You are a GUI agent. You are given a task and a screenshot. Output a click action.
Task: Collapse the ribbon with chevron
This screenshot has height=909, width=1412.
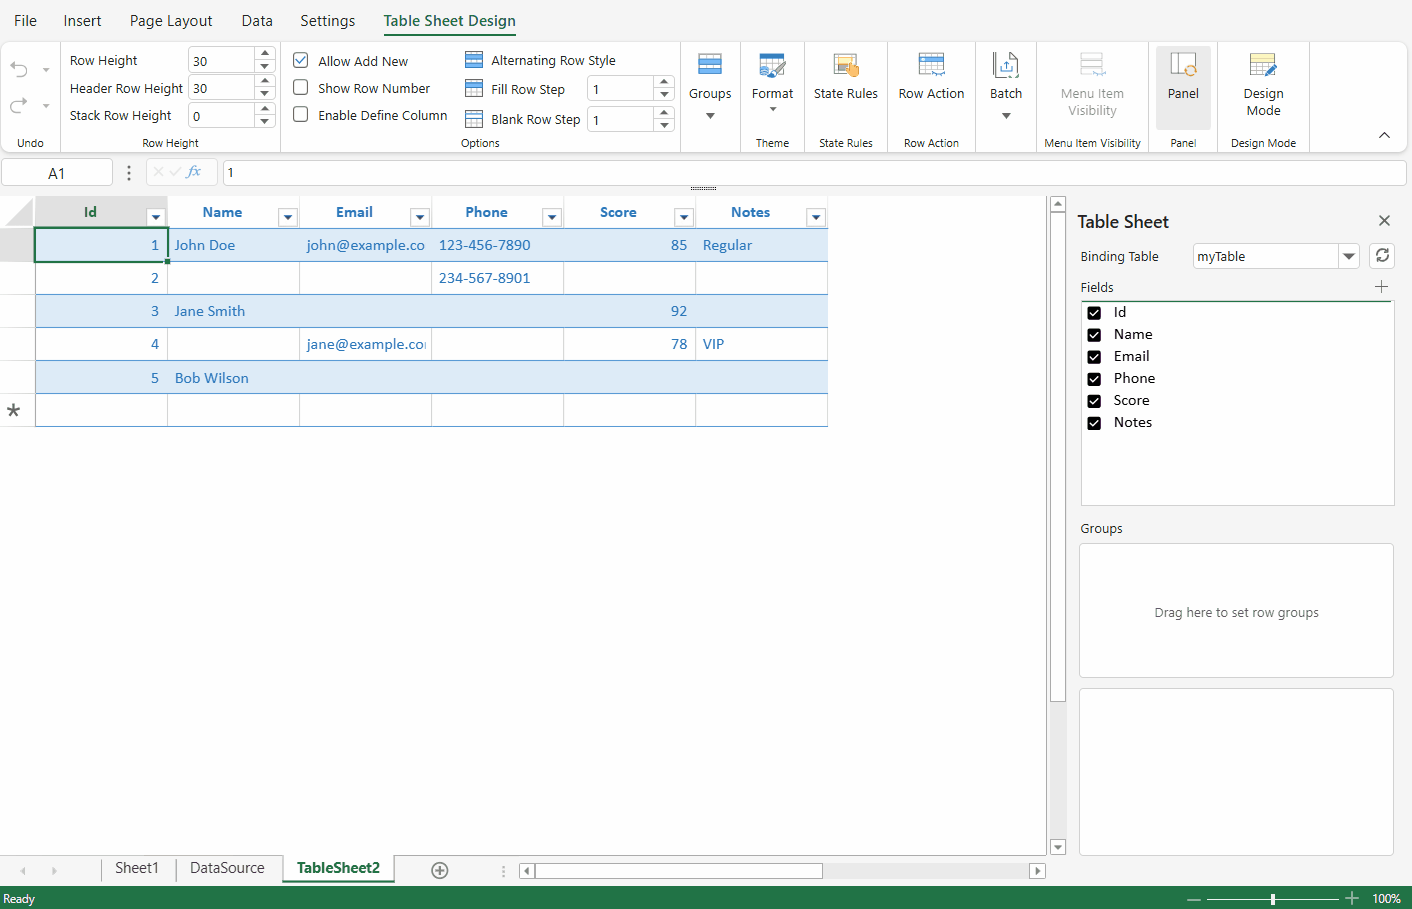[1384, 135]
